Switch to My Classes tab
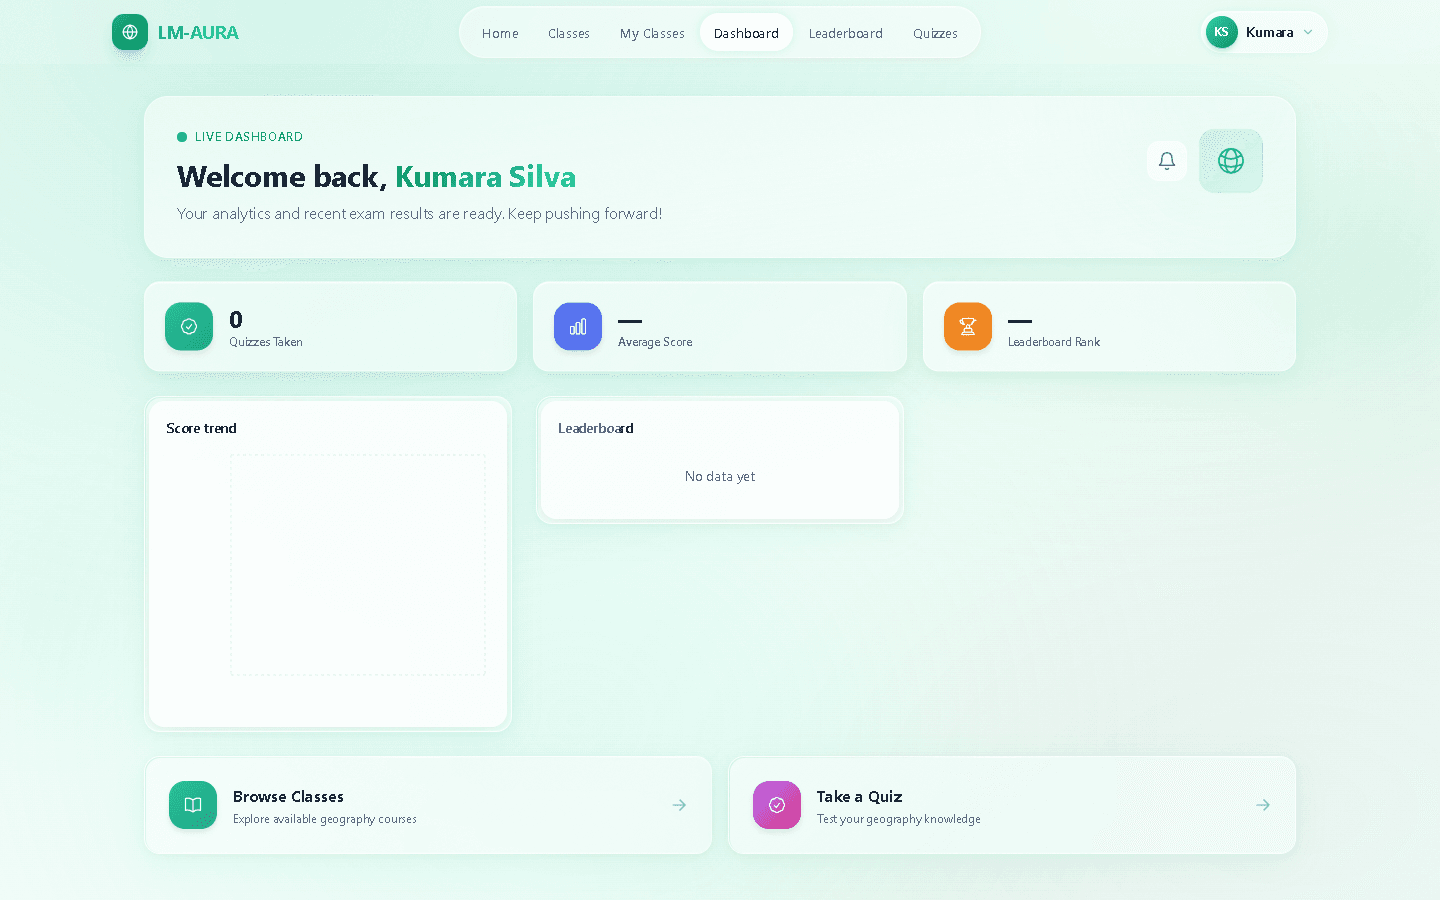Viewport: 1440px width, 900px height. click(652, 33)
